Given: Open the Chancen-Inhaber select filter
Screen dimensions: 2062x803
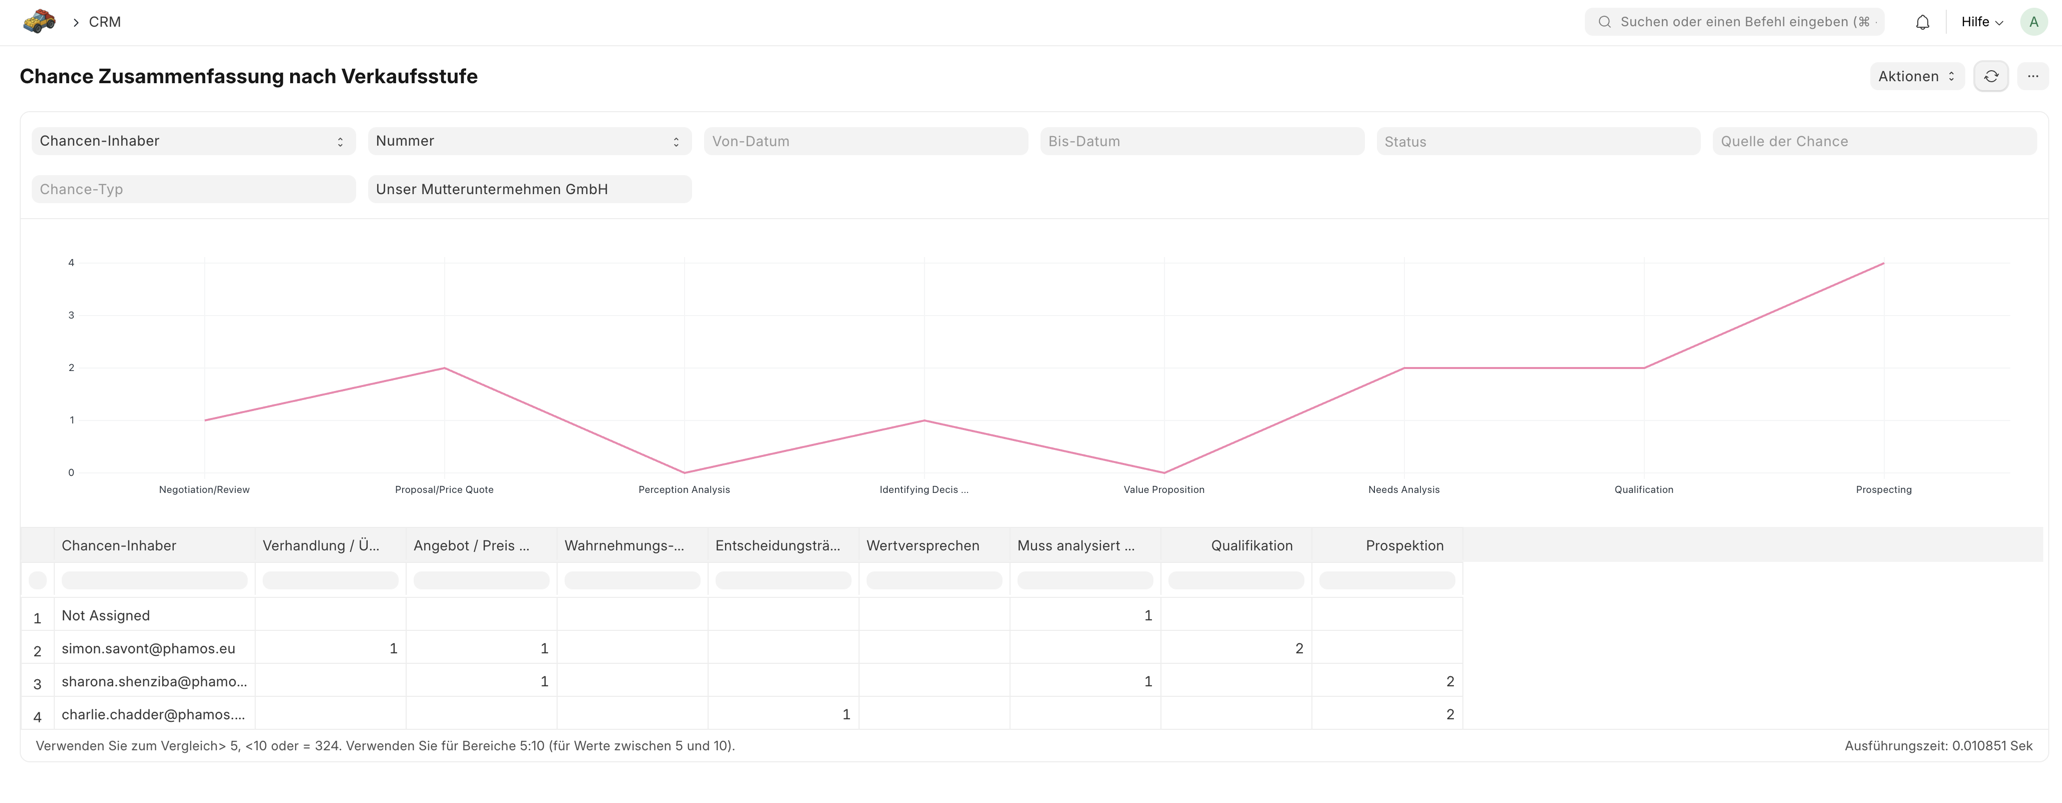Looking at the screenshot, I should tap(193, 141).
